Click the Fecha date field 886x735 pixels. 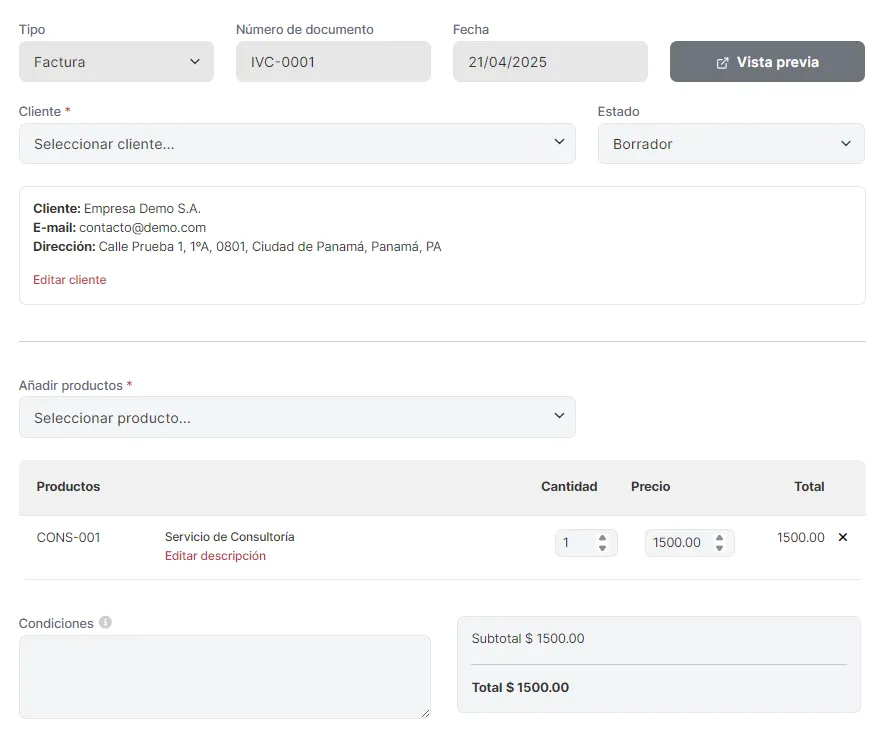tap(550, 62)
